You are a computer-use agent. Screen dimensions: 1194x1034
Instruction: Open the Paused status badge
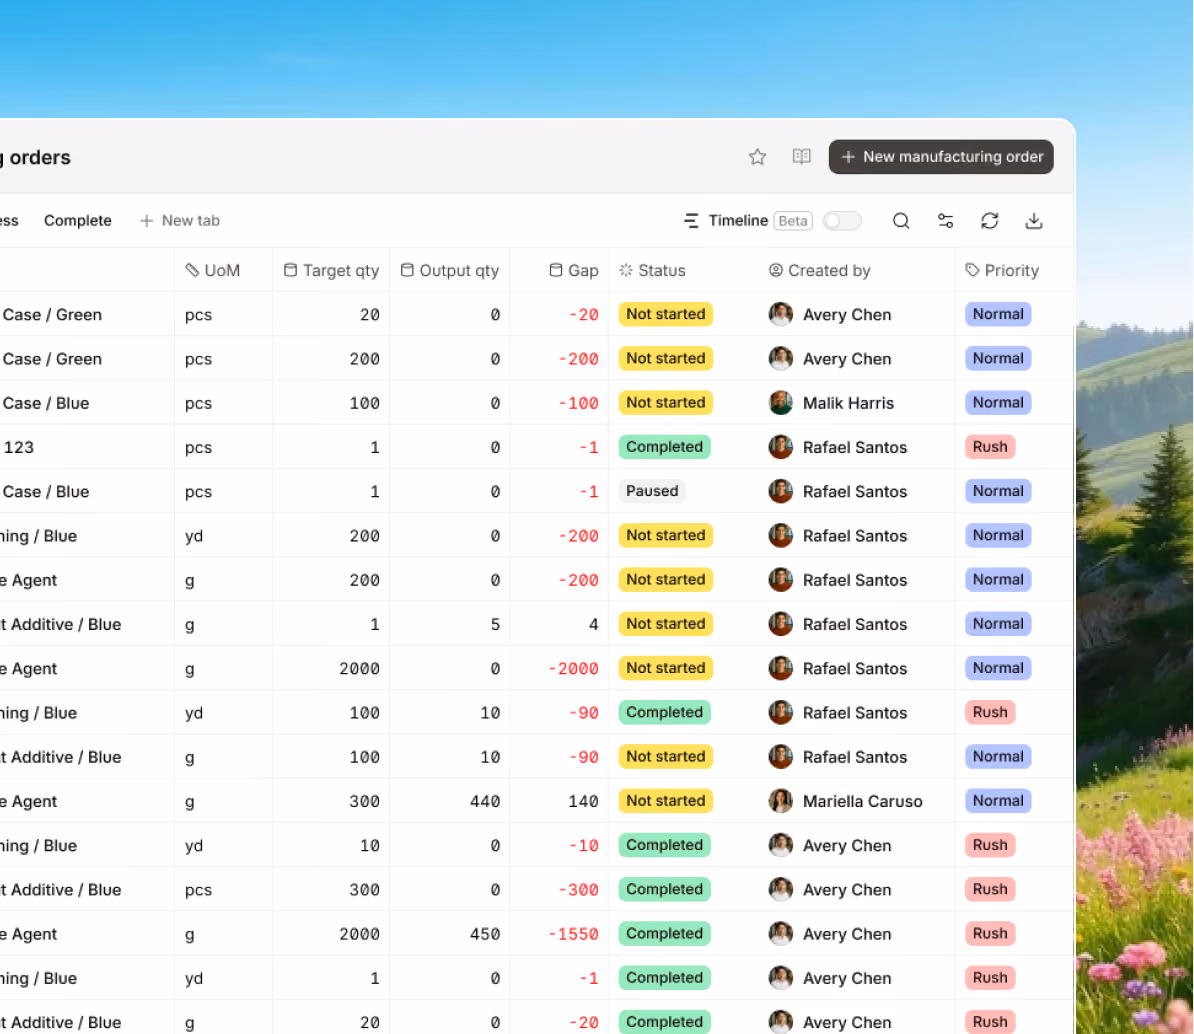pos(652,491)
